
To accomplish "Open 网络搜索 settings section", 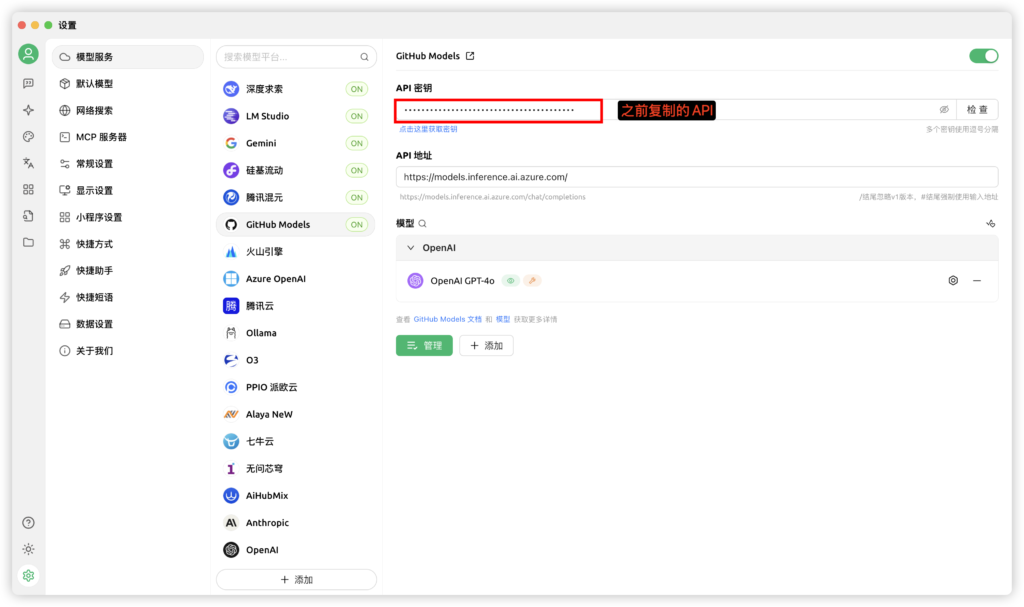I will click(x=128, y=110).
